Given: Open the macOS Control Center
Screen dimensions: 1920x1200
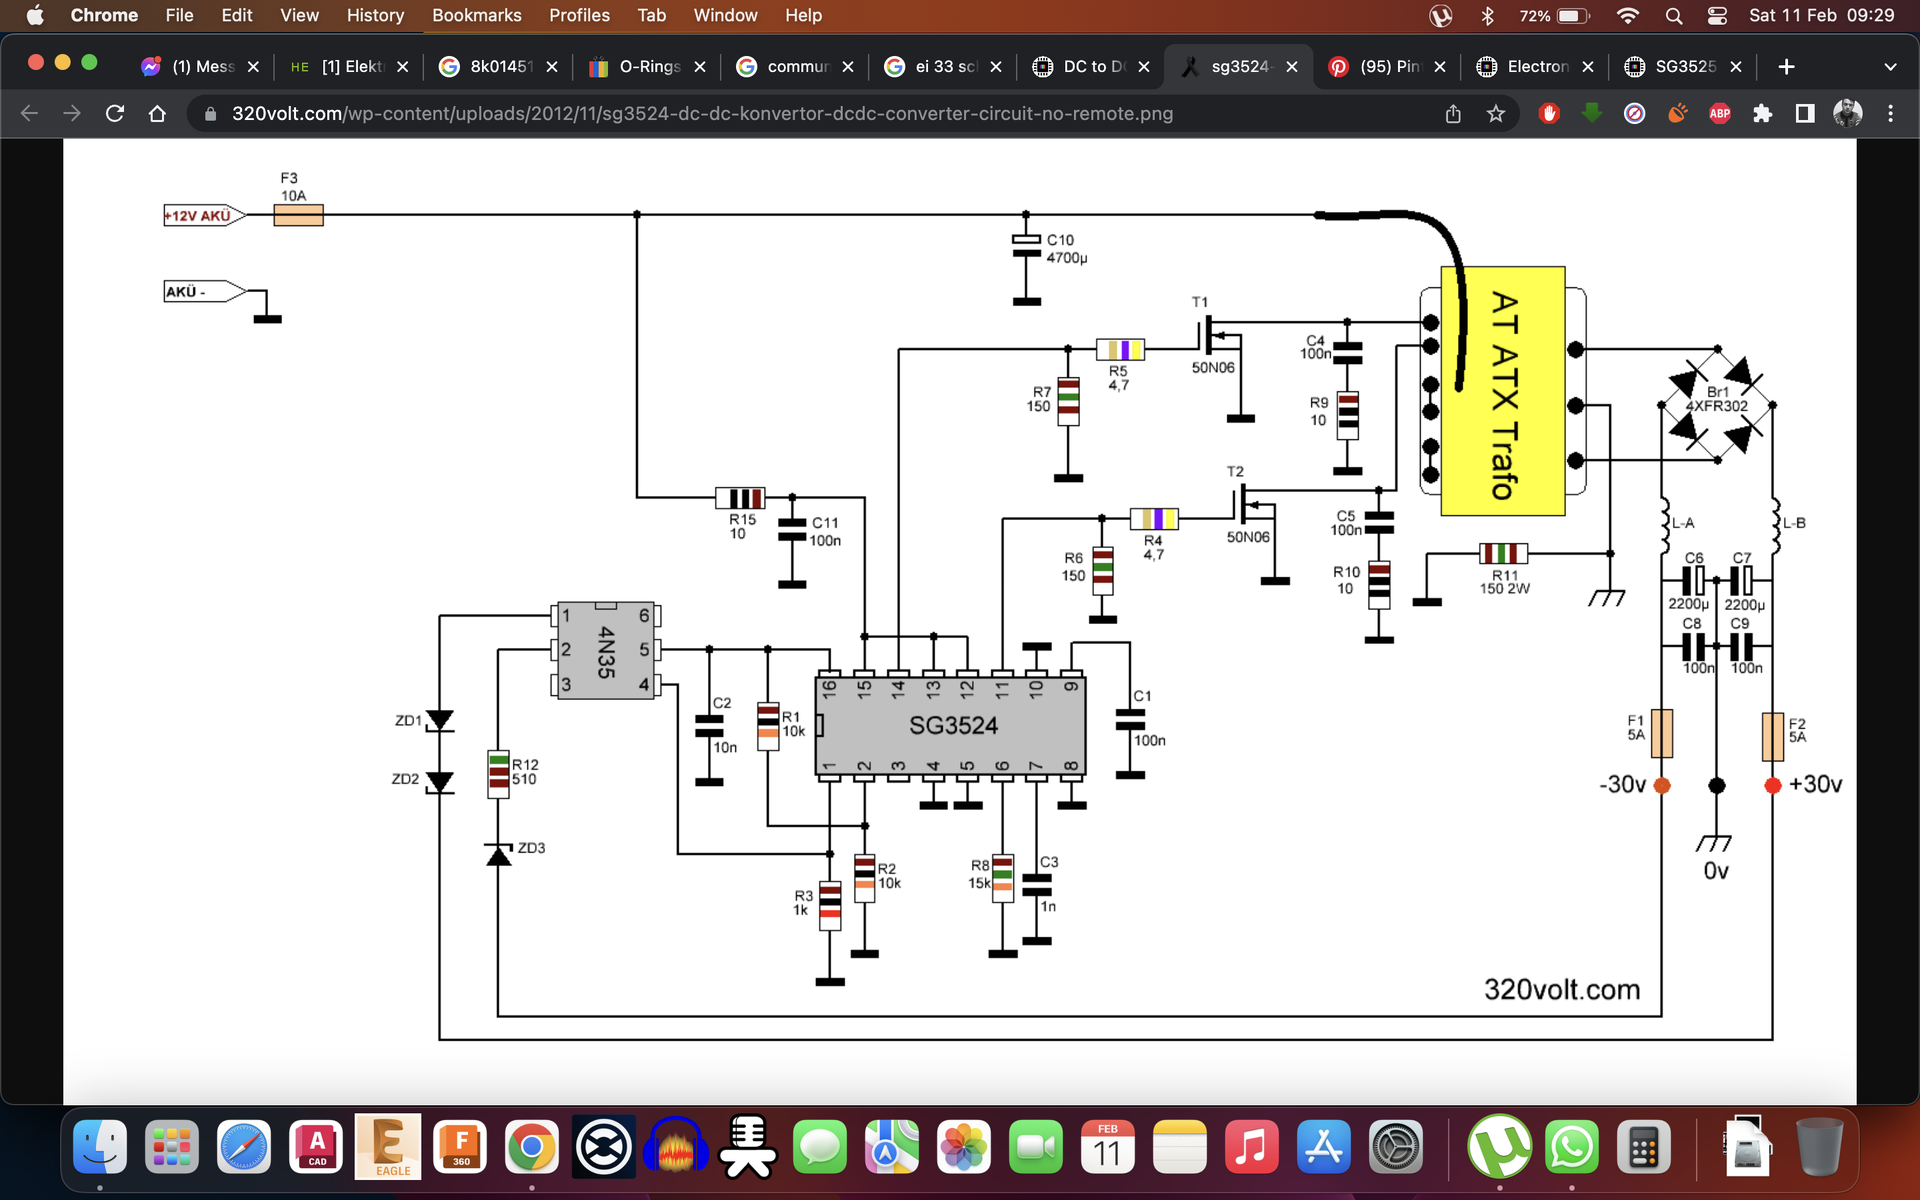Looking at the screenshot, I should coord(1717,16).
